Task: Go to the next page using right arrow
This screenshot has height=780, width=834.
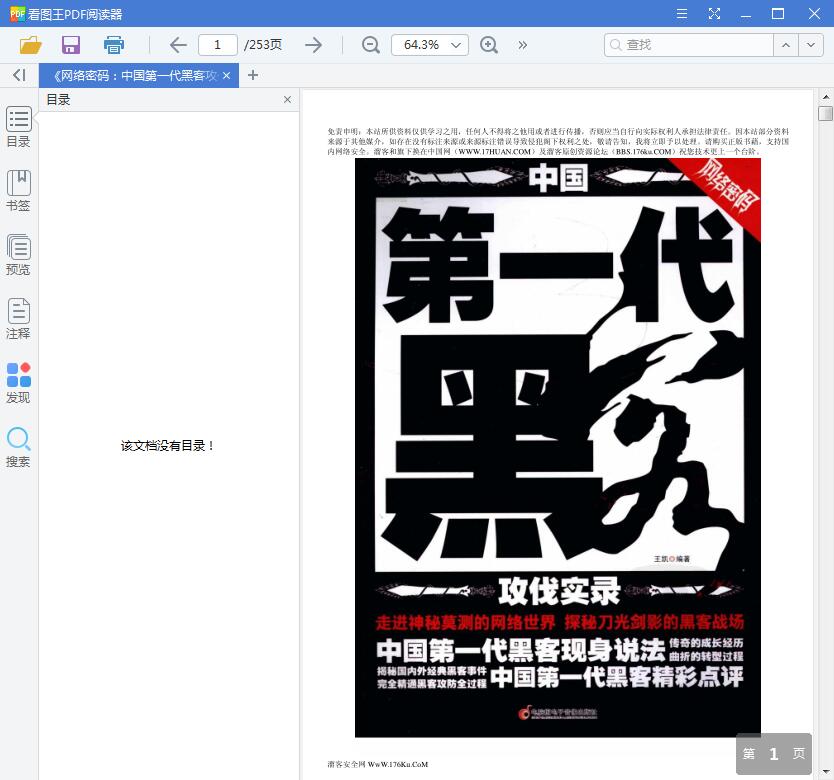Action: [x=313, y=45]
